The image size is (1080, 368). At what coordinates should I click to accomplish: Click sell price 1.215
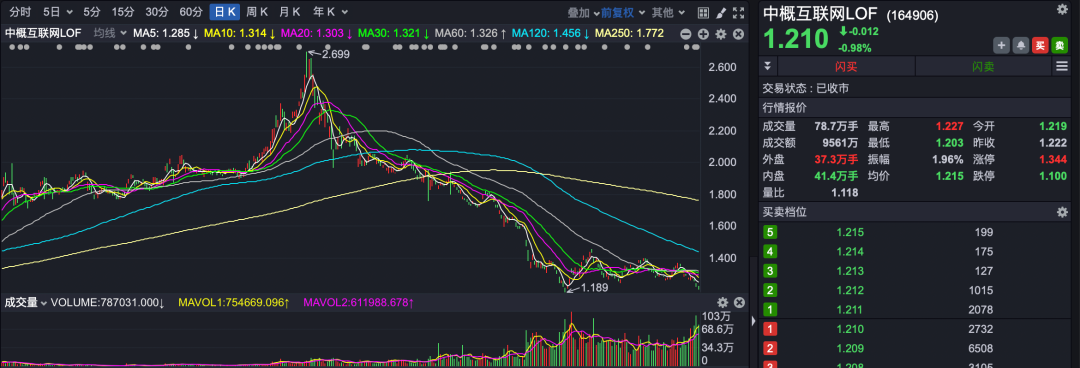tap(850, 232)
